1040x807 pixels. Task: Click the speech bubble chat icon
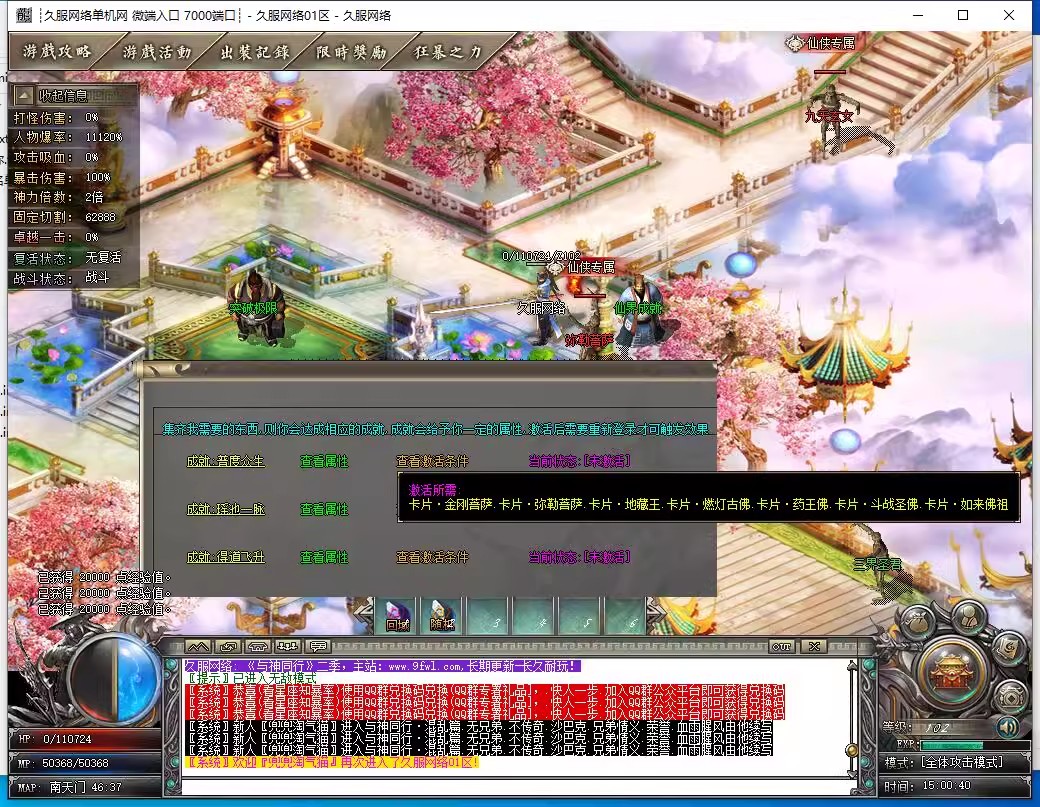[318, 647]
